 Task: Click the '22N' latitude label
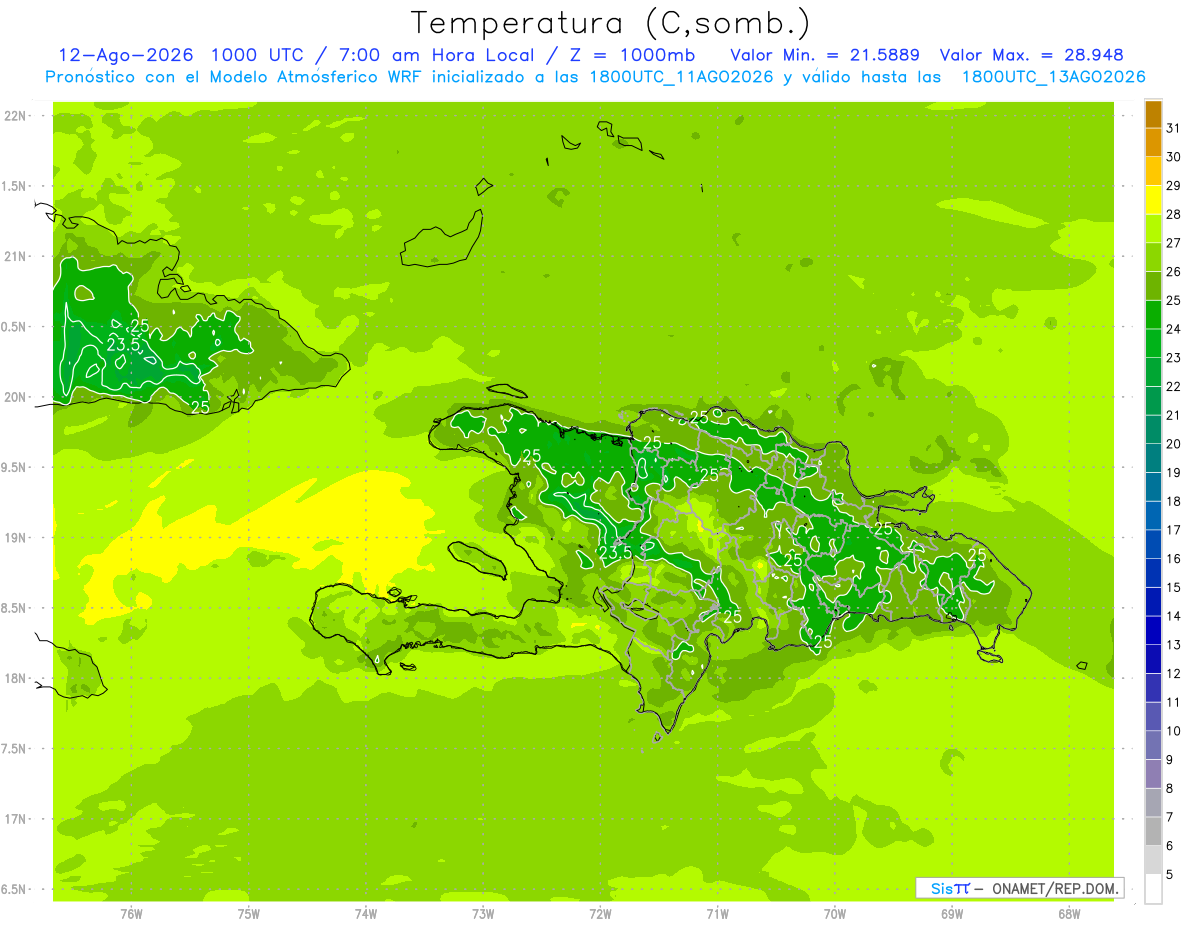tap(17, 116)
